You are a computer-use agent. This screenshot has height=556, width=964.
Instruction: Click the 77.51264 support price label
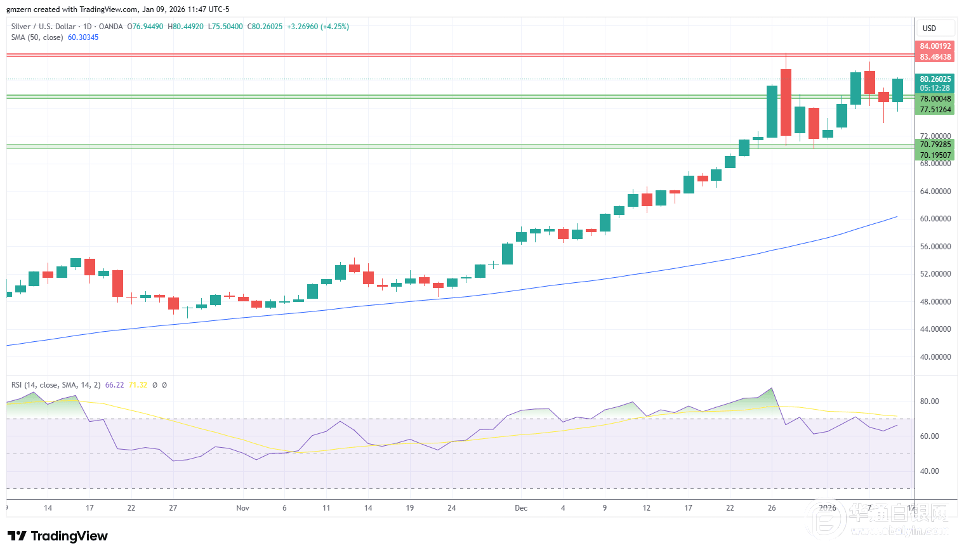(x=935, y=109)
